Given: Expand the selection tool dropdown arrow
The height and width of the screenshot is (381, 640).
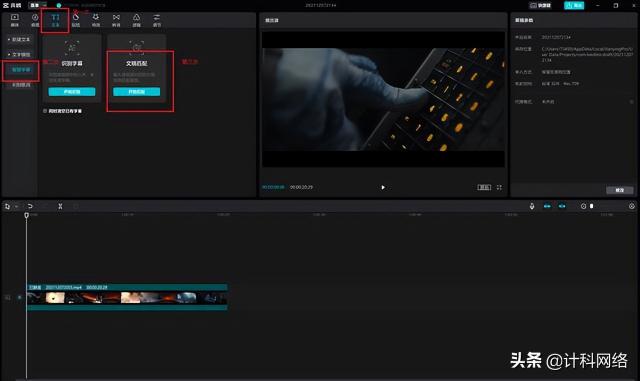Looking at the screenshot, I should (16, 207).
